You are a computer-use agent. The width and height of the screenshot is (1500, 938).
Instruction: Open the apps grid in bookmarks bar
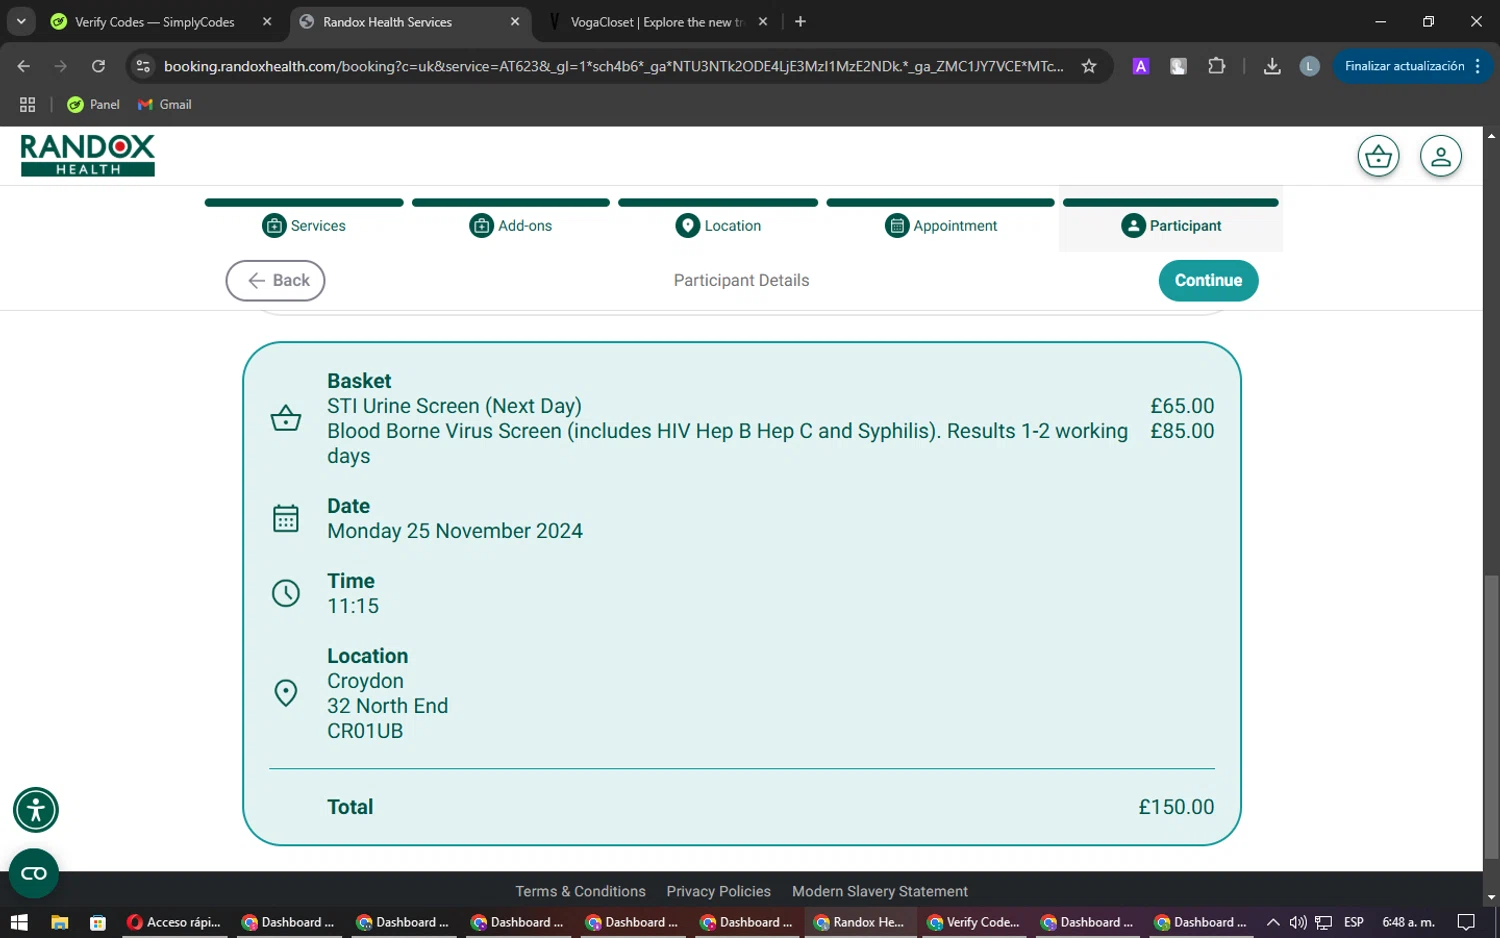[28, 104]
